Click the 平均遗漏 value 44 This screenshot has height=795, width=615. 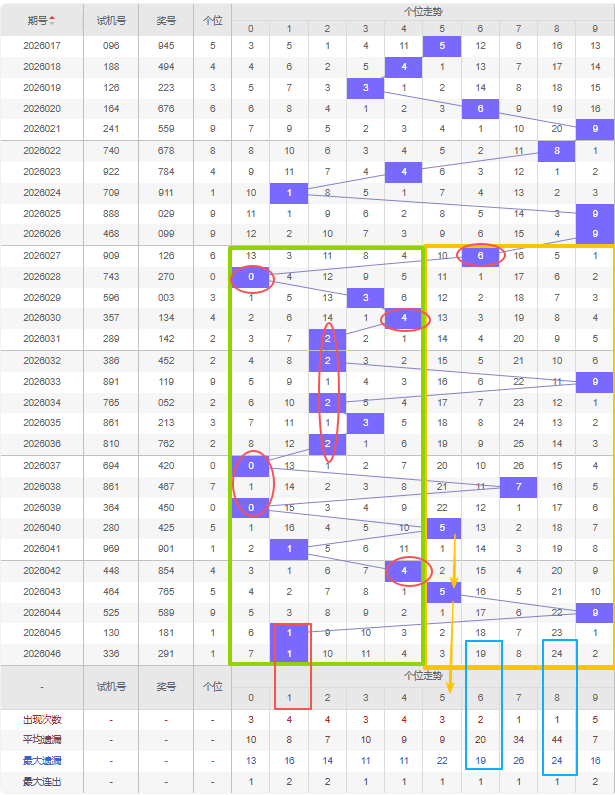point(557,739)
